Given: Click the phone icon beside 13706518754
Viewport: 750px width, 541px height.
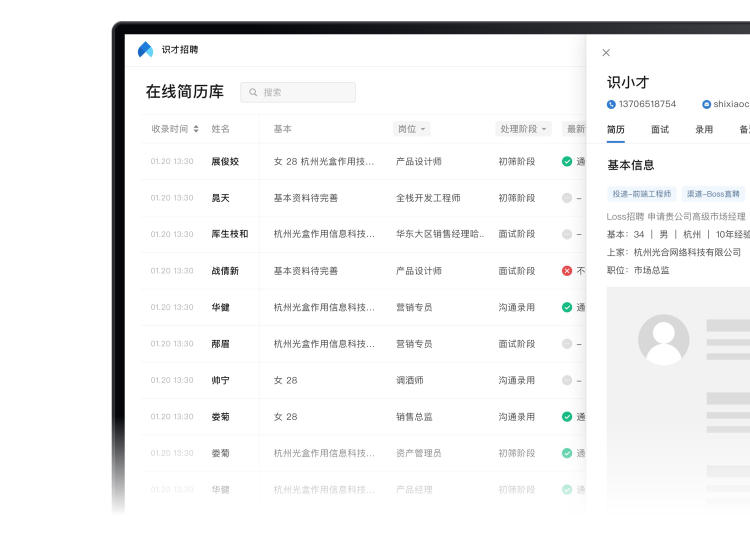Looking at the screenshot, I should [611, 104].
